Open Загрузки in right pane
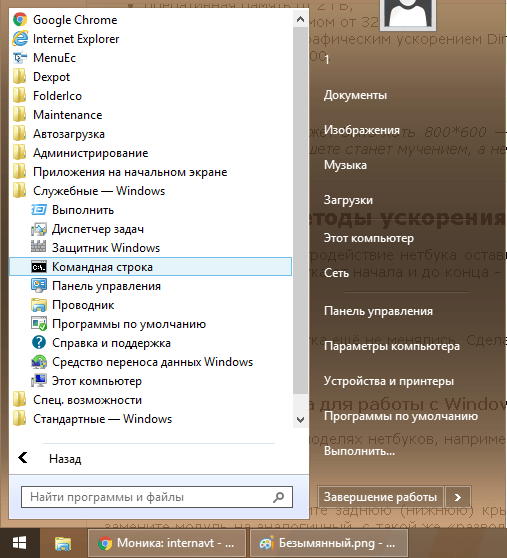 [348, 200]
